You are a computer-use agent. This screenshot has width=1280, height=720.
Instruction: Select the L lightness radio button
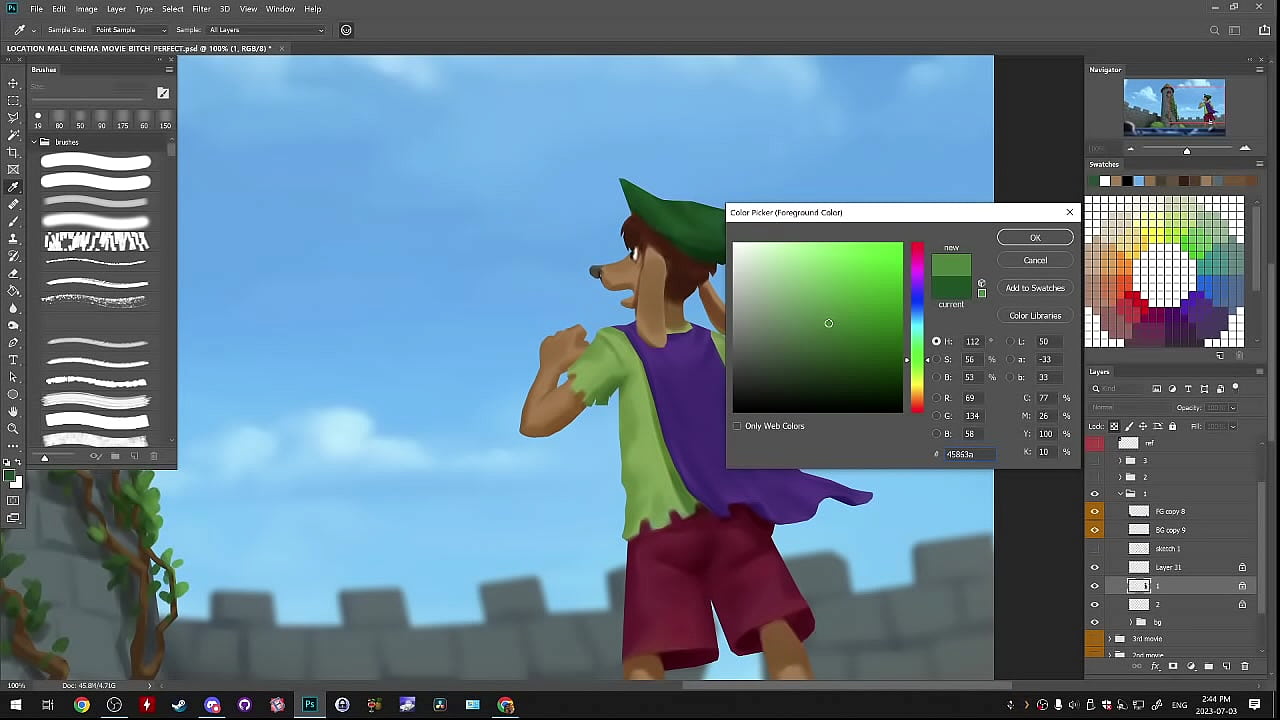coord(1011,341)
